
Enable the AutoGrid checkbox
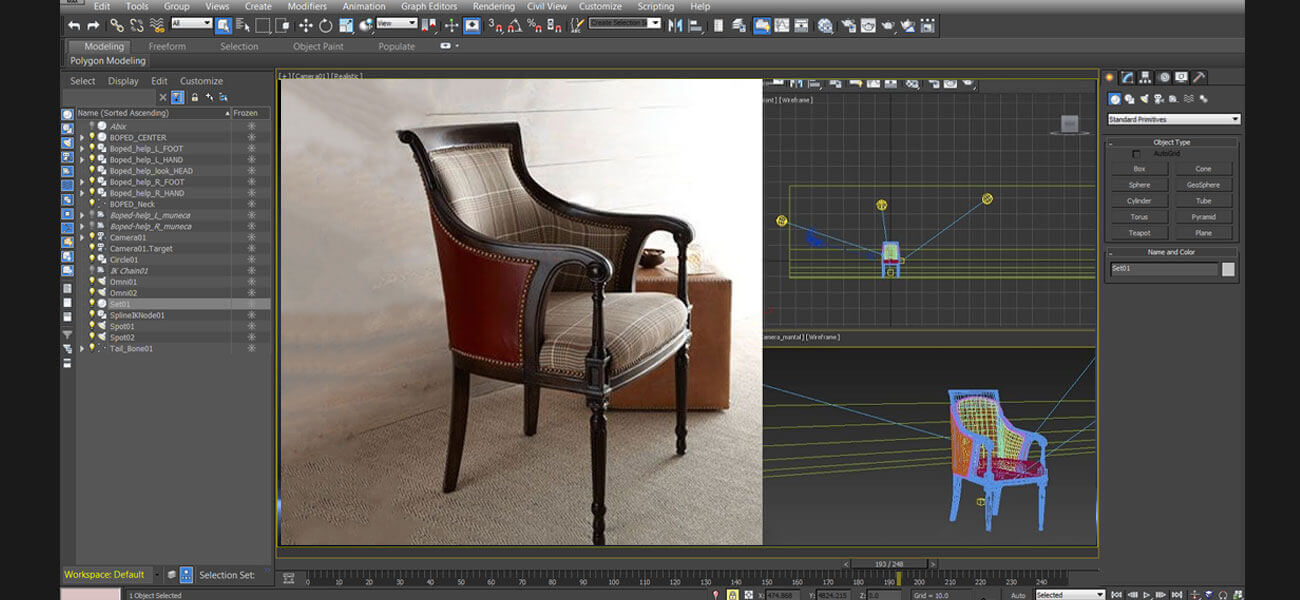[1136, 154]
